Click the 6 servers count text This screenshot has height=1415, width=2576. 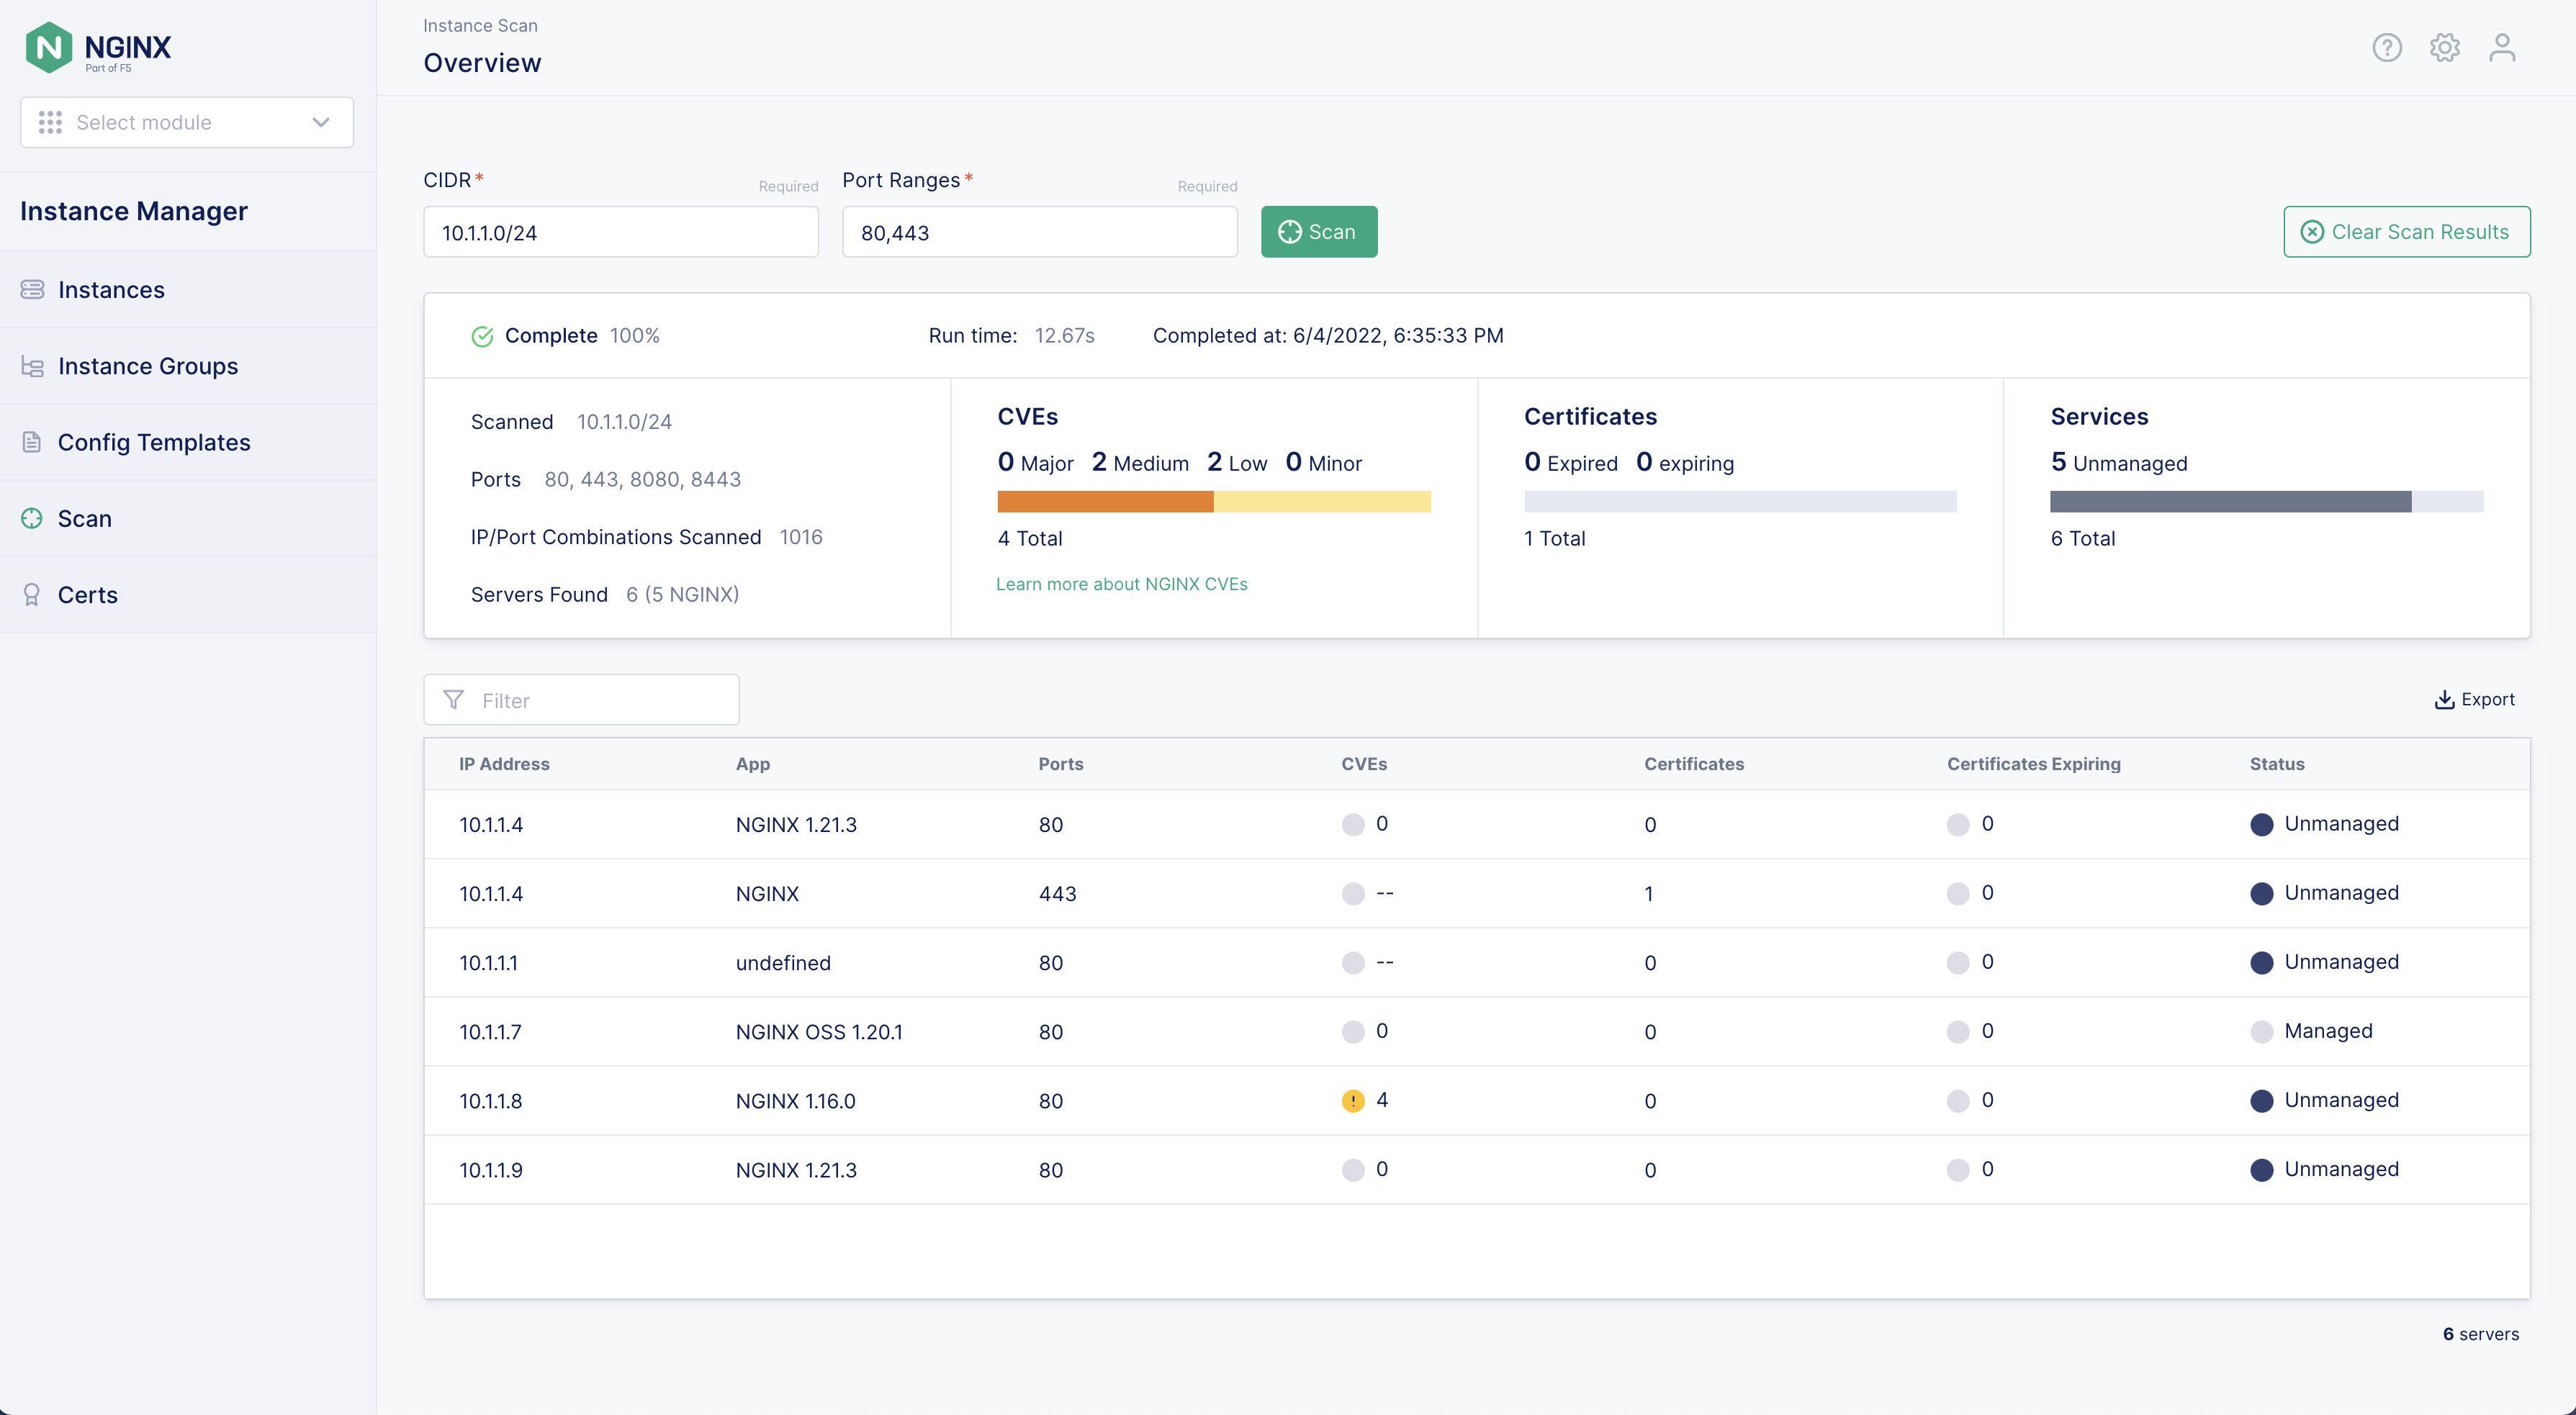click(2481, 1334)
